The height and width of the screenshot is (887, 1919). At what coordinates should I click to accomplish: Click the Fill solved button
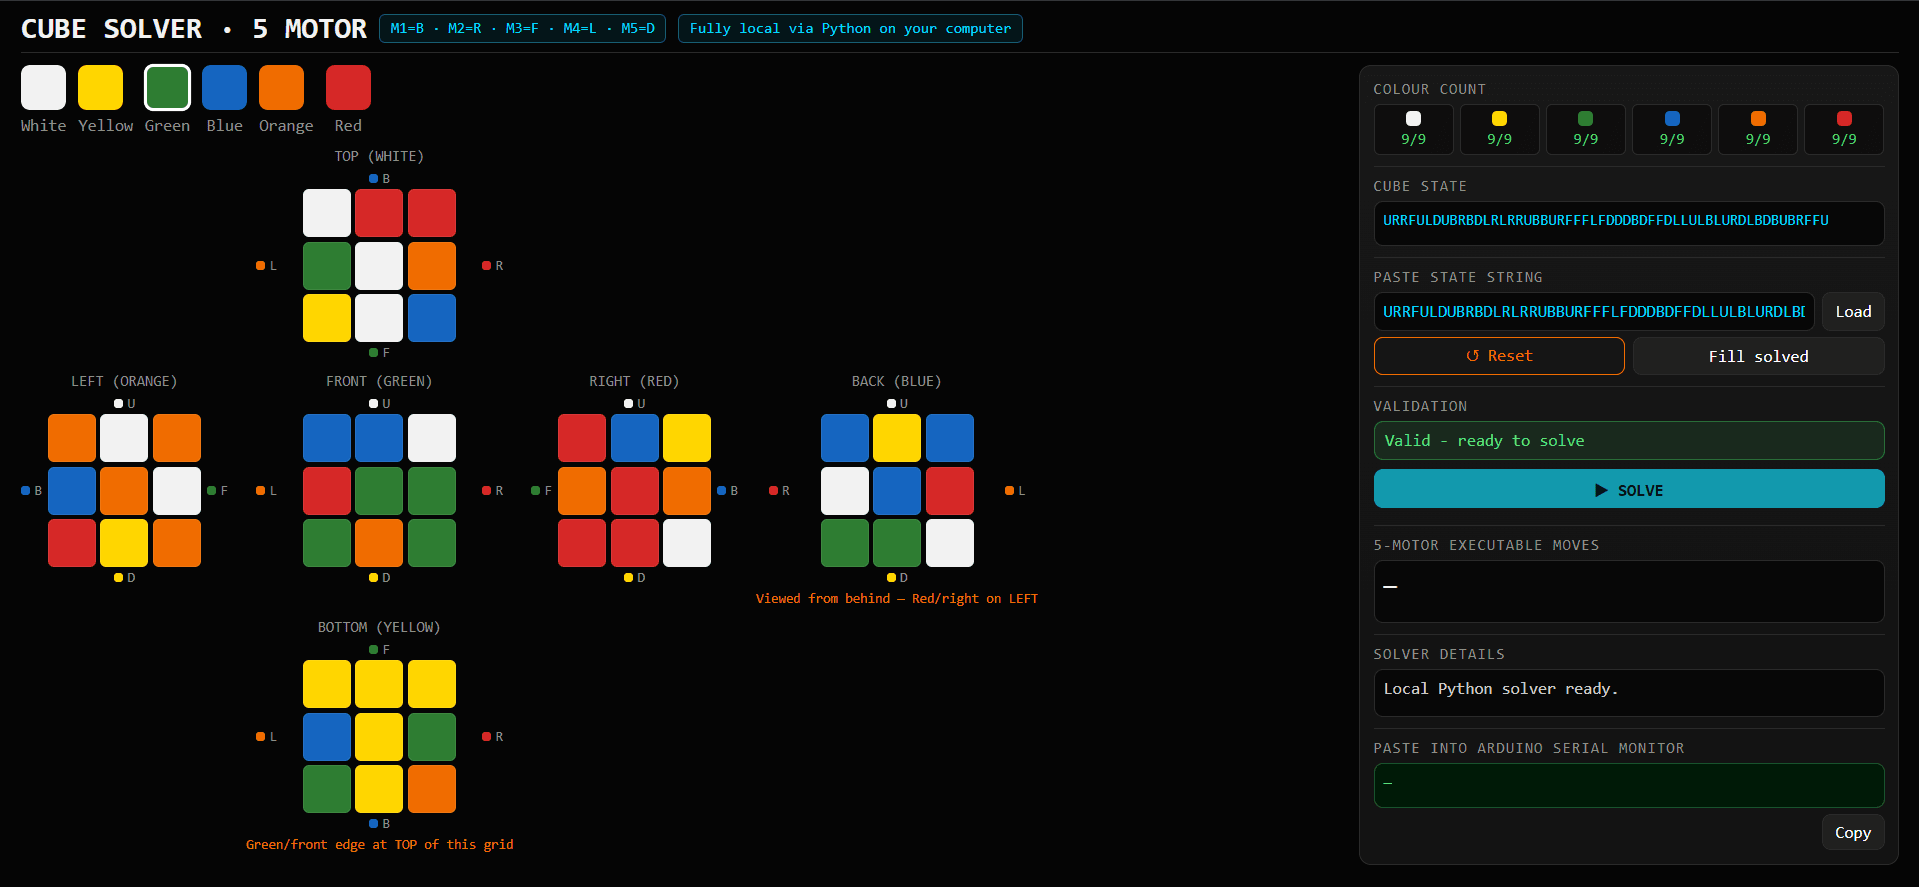tap(1758, 356)
